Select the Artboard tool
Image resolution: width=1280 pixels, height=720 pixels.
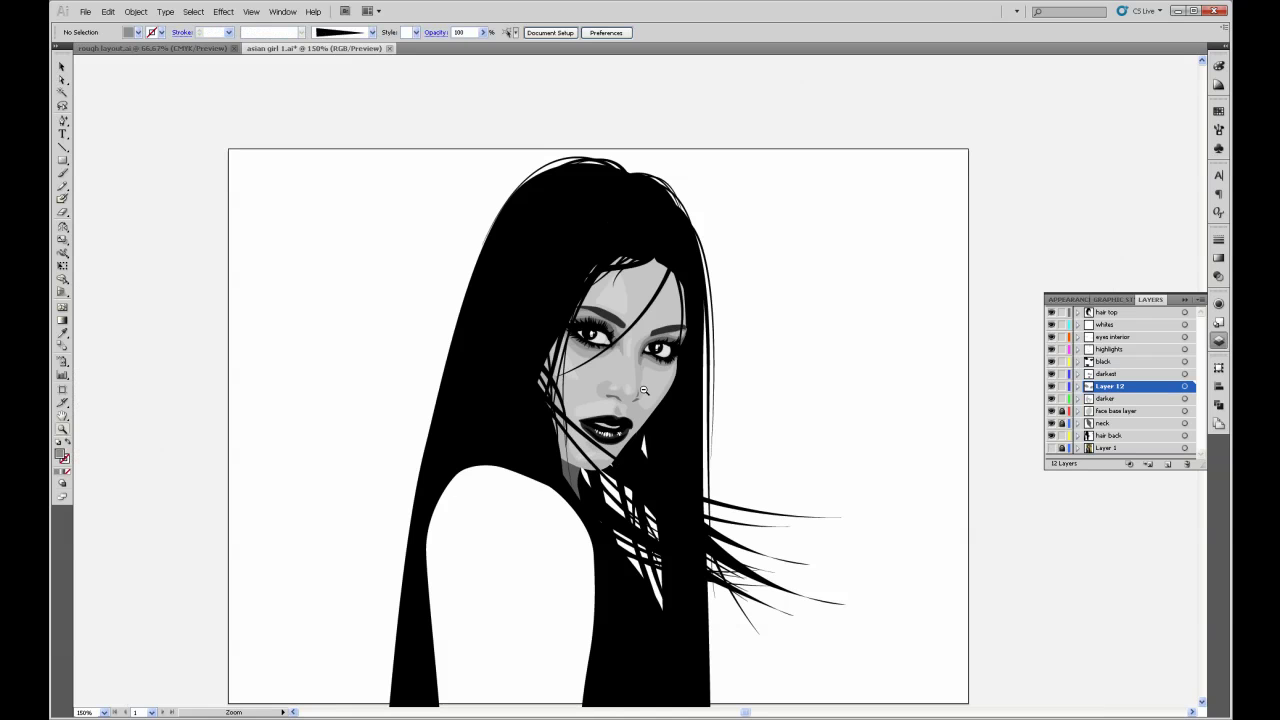(x=62, y=389)
